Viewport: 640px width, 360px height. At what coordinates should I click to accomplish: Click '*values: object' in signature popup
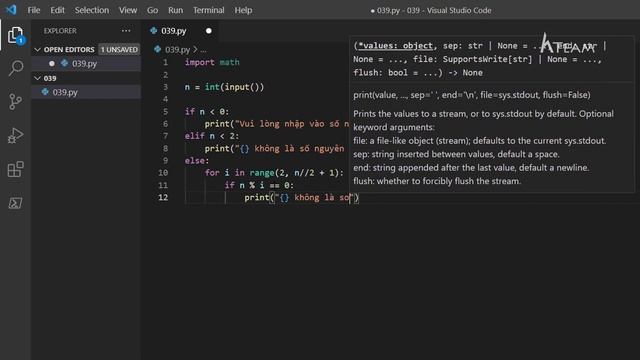click(395, 46)
